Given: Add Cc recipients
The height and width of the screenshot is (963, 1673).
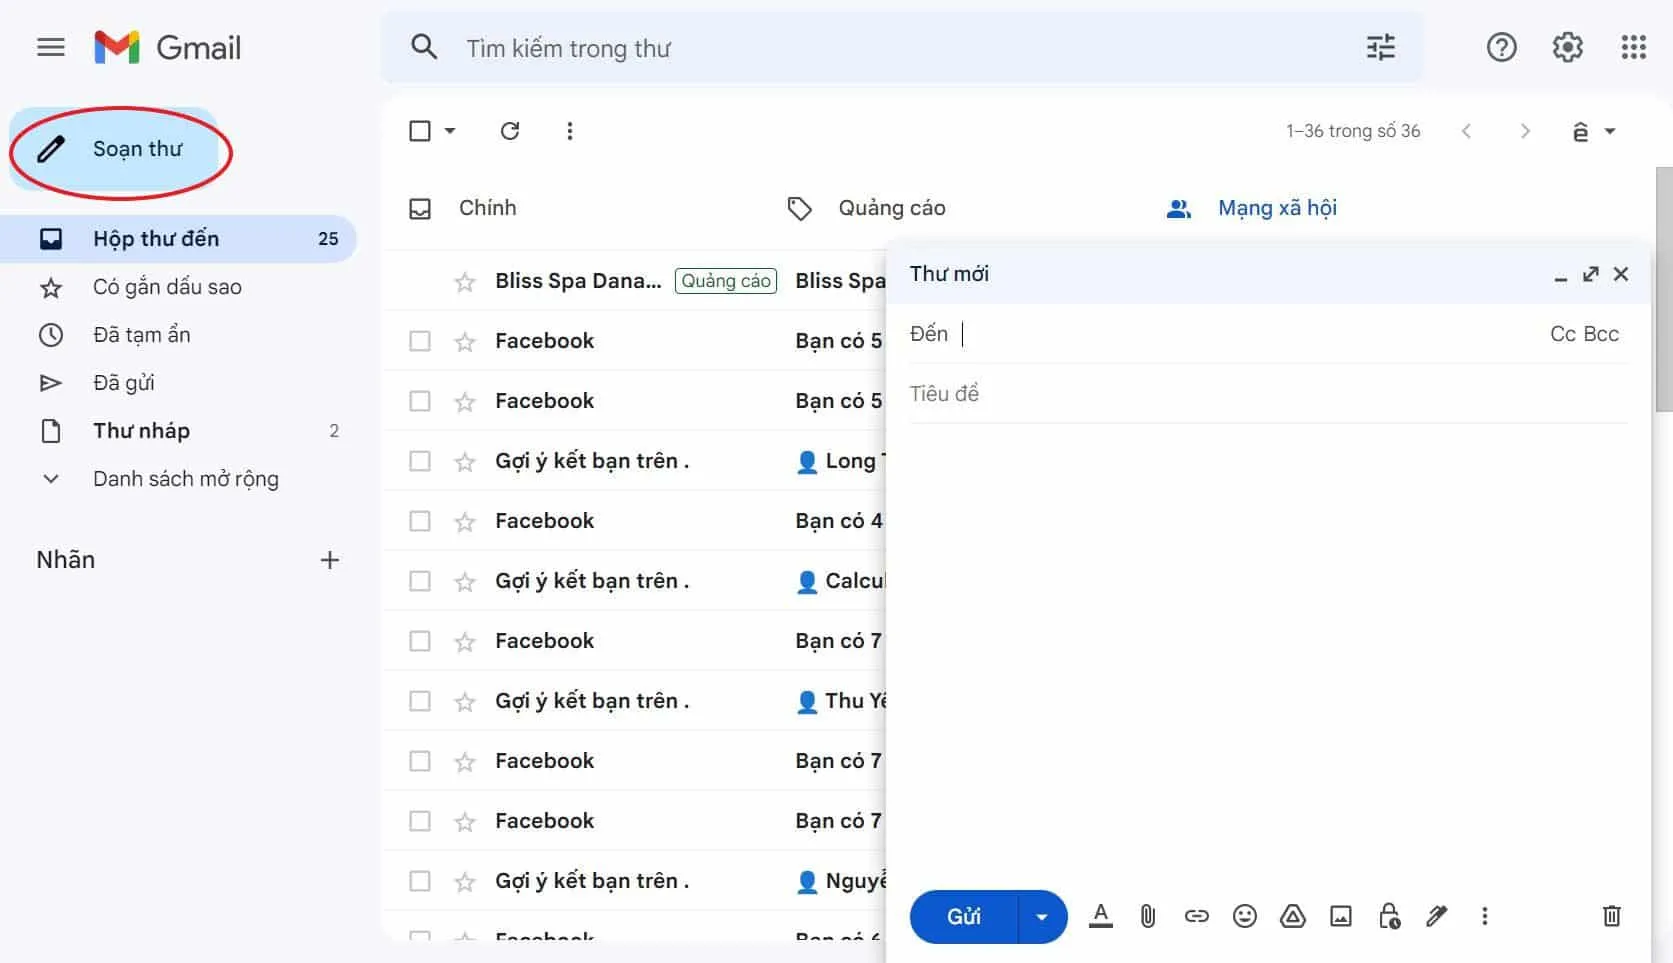Looking at the screenshot, I should coord(1562,334).
